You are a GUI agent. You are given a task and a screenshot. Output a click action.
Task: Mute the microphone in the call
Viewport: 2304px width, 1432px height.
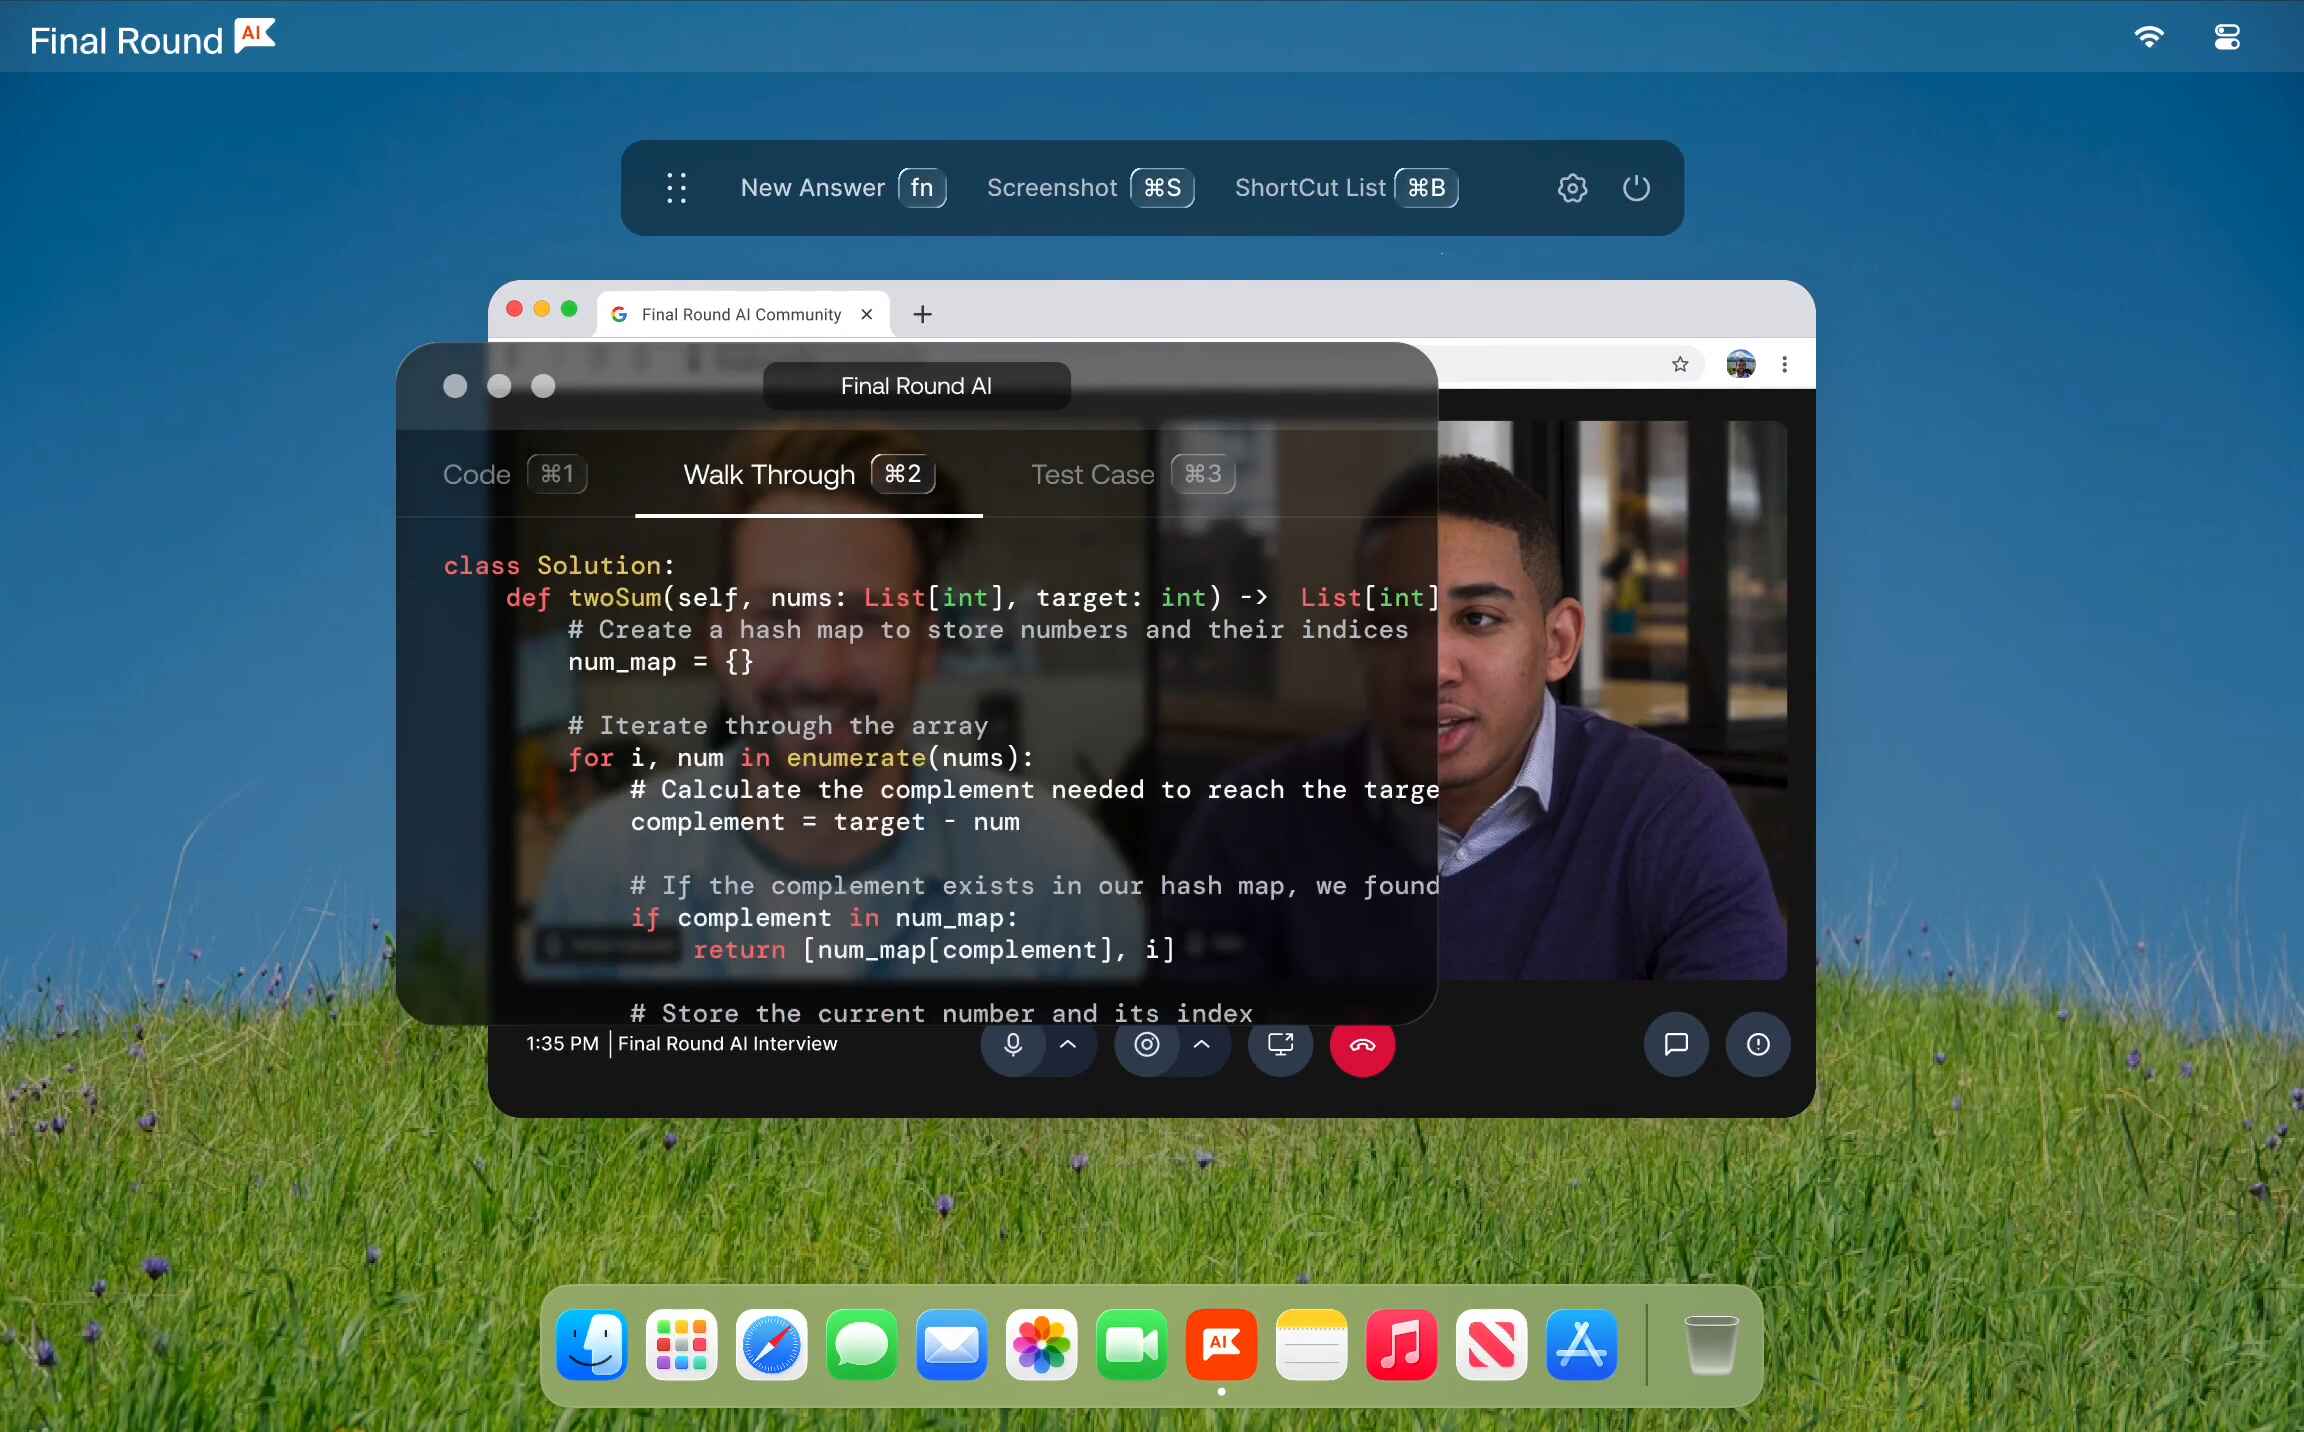(x=1012, y=1045)
